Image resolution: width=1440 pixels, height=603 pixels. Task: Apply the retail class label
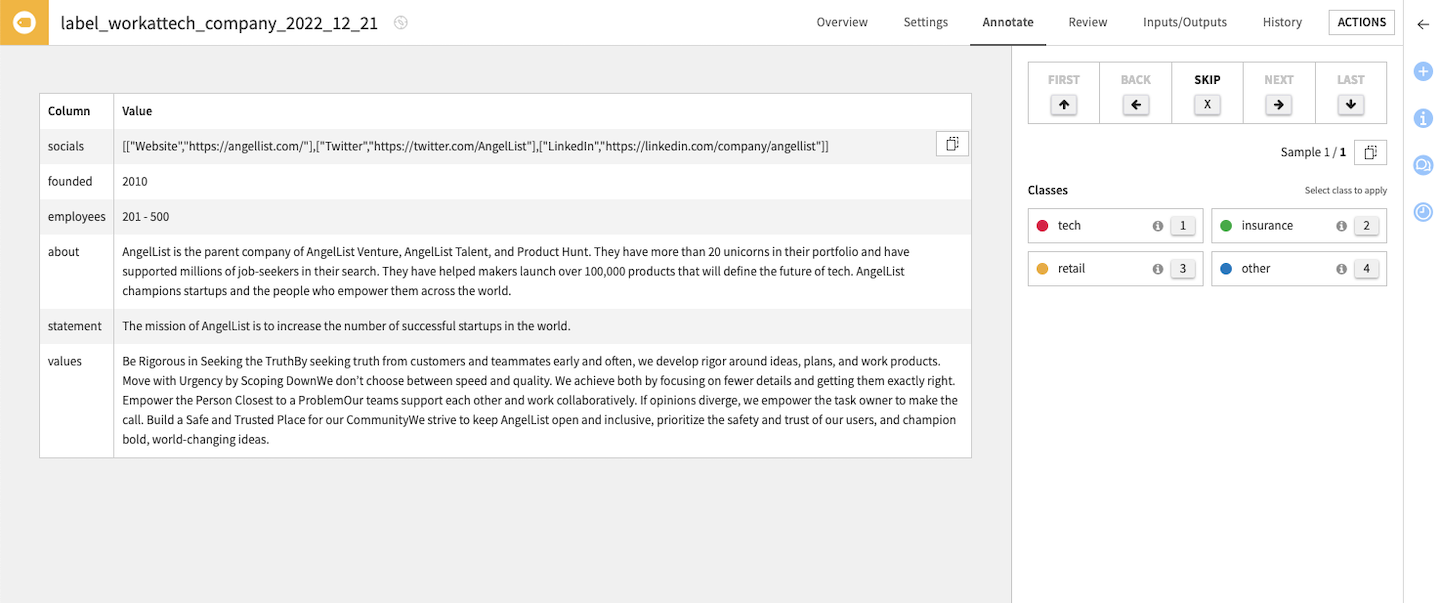pos(1116,269)
